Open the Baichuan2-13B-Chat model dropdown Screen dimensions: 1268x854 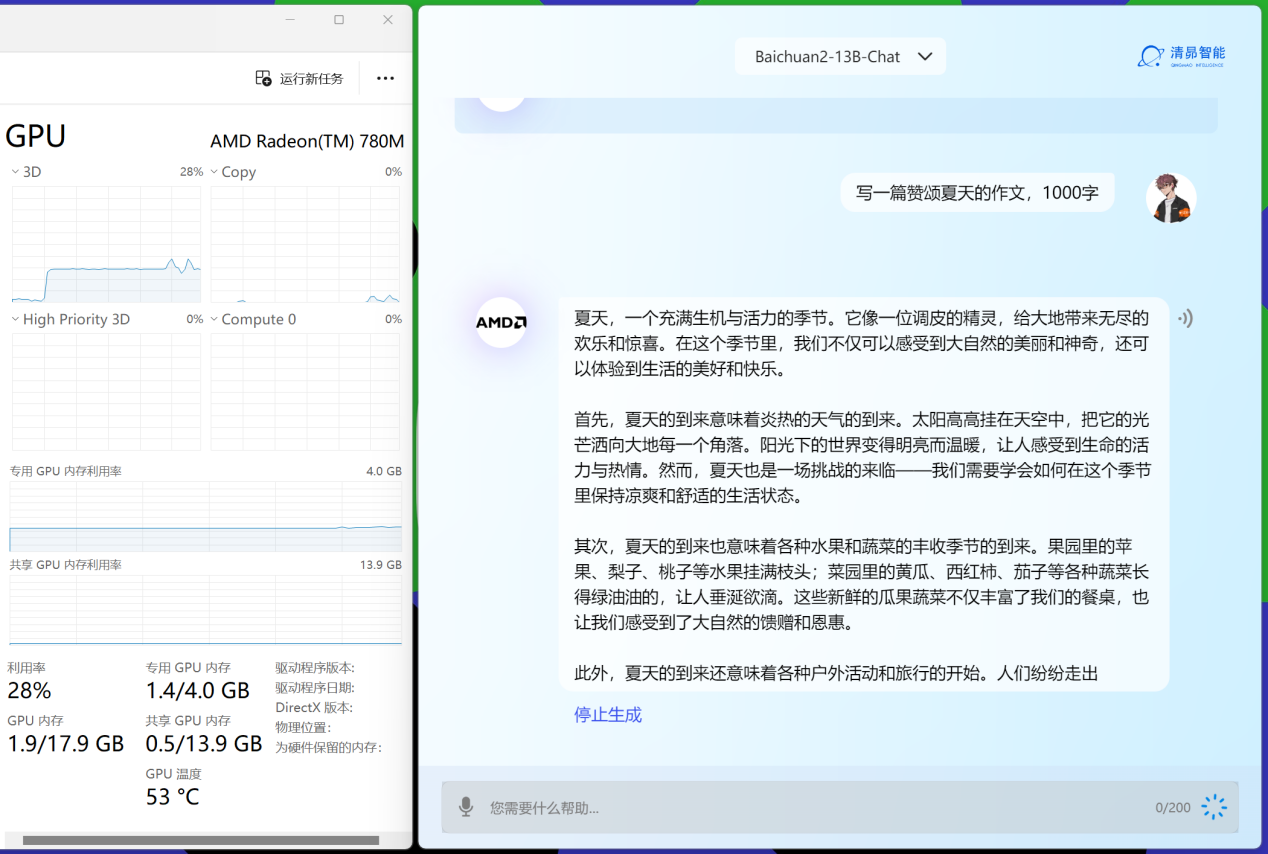point(839,56)
